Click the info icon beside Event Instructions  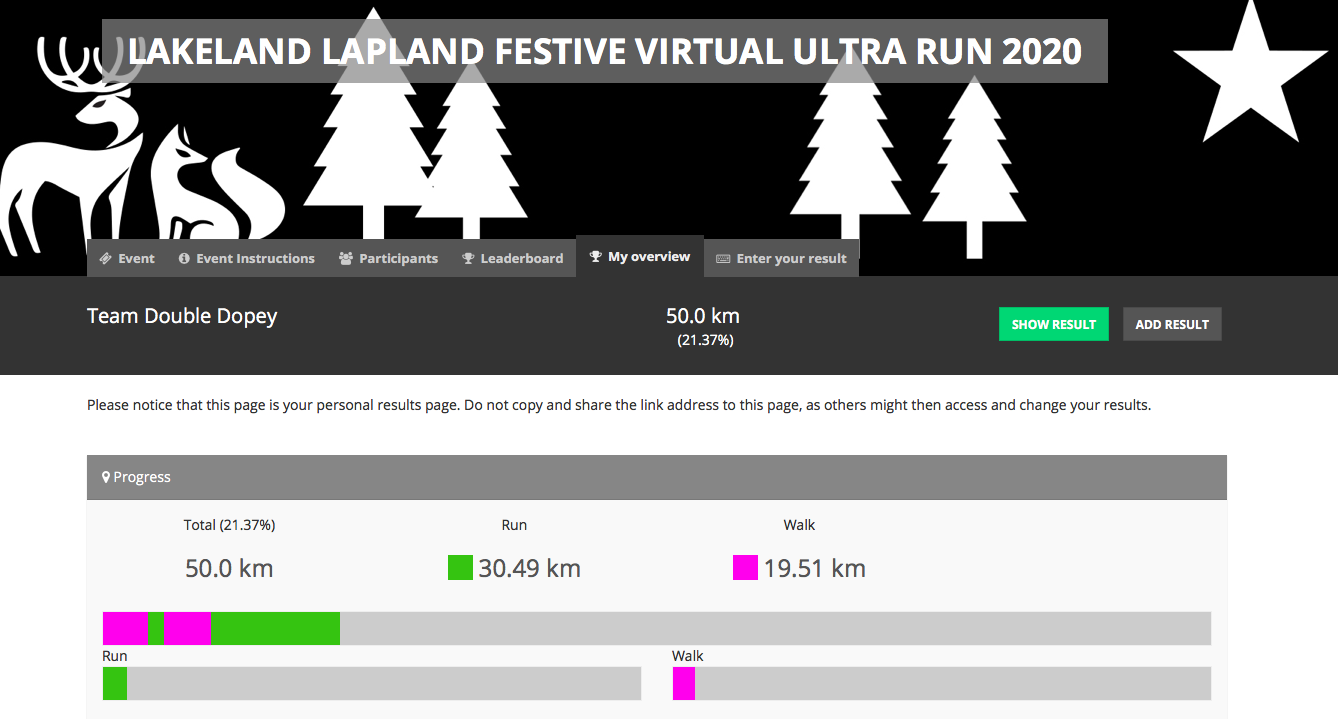[x=184, y=258]
